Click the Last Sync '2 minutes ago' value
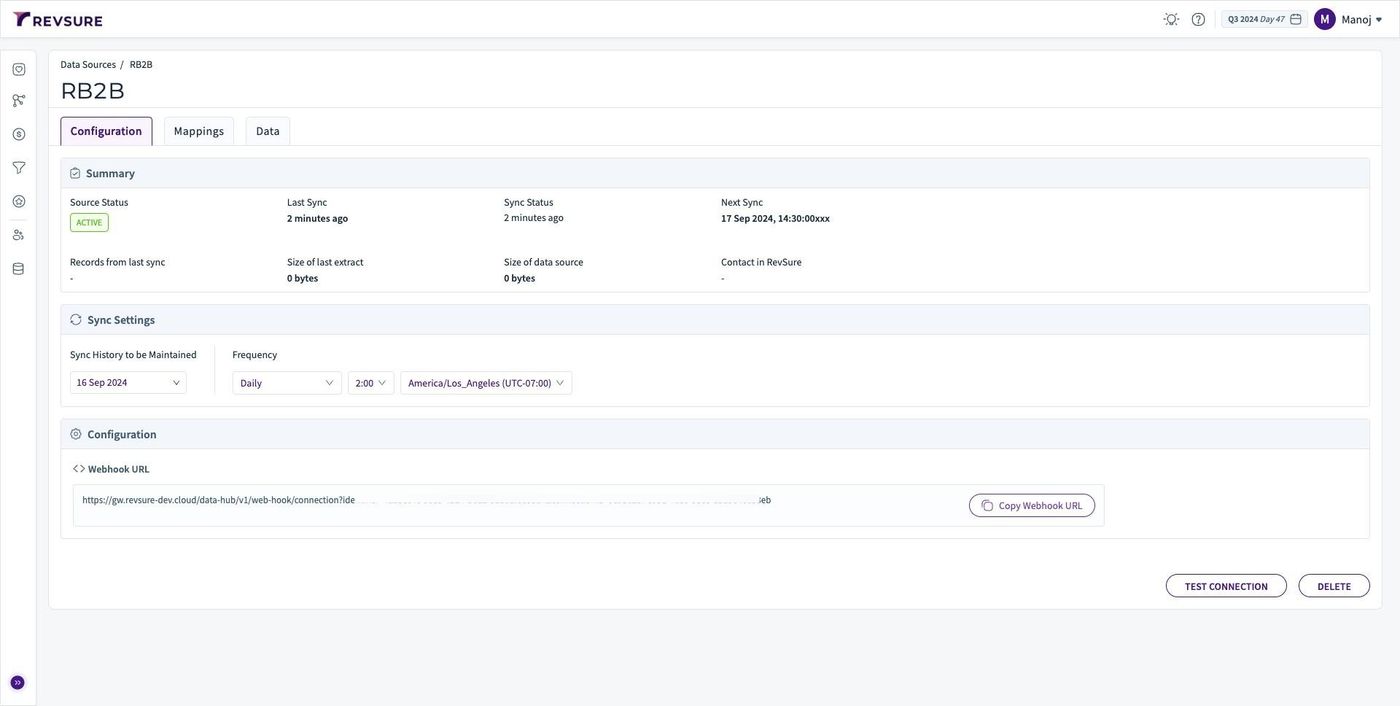 318,218
